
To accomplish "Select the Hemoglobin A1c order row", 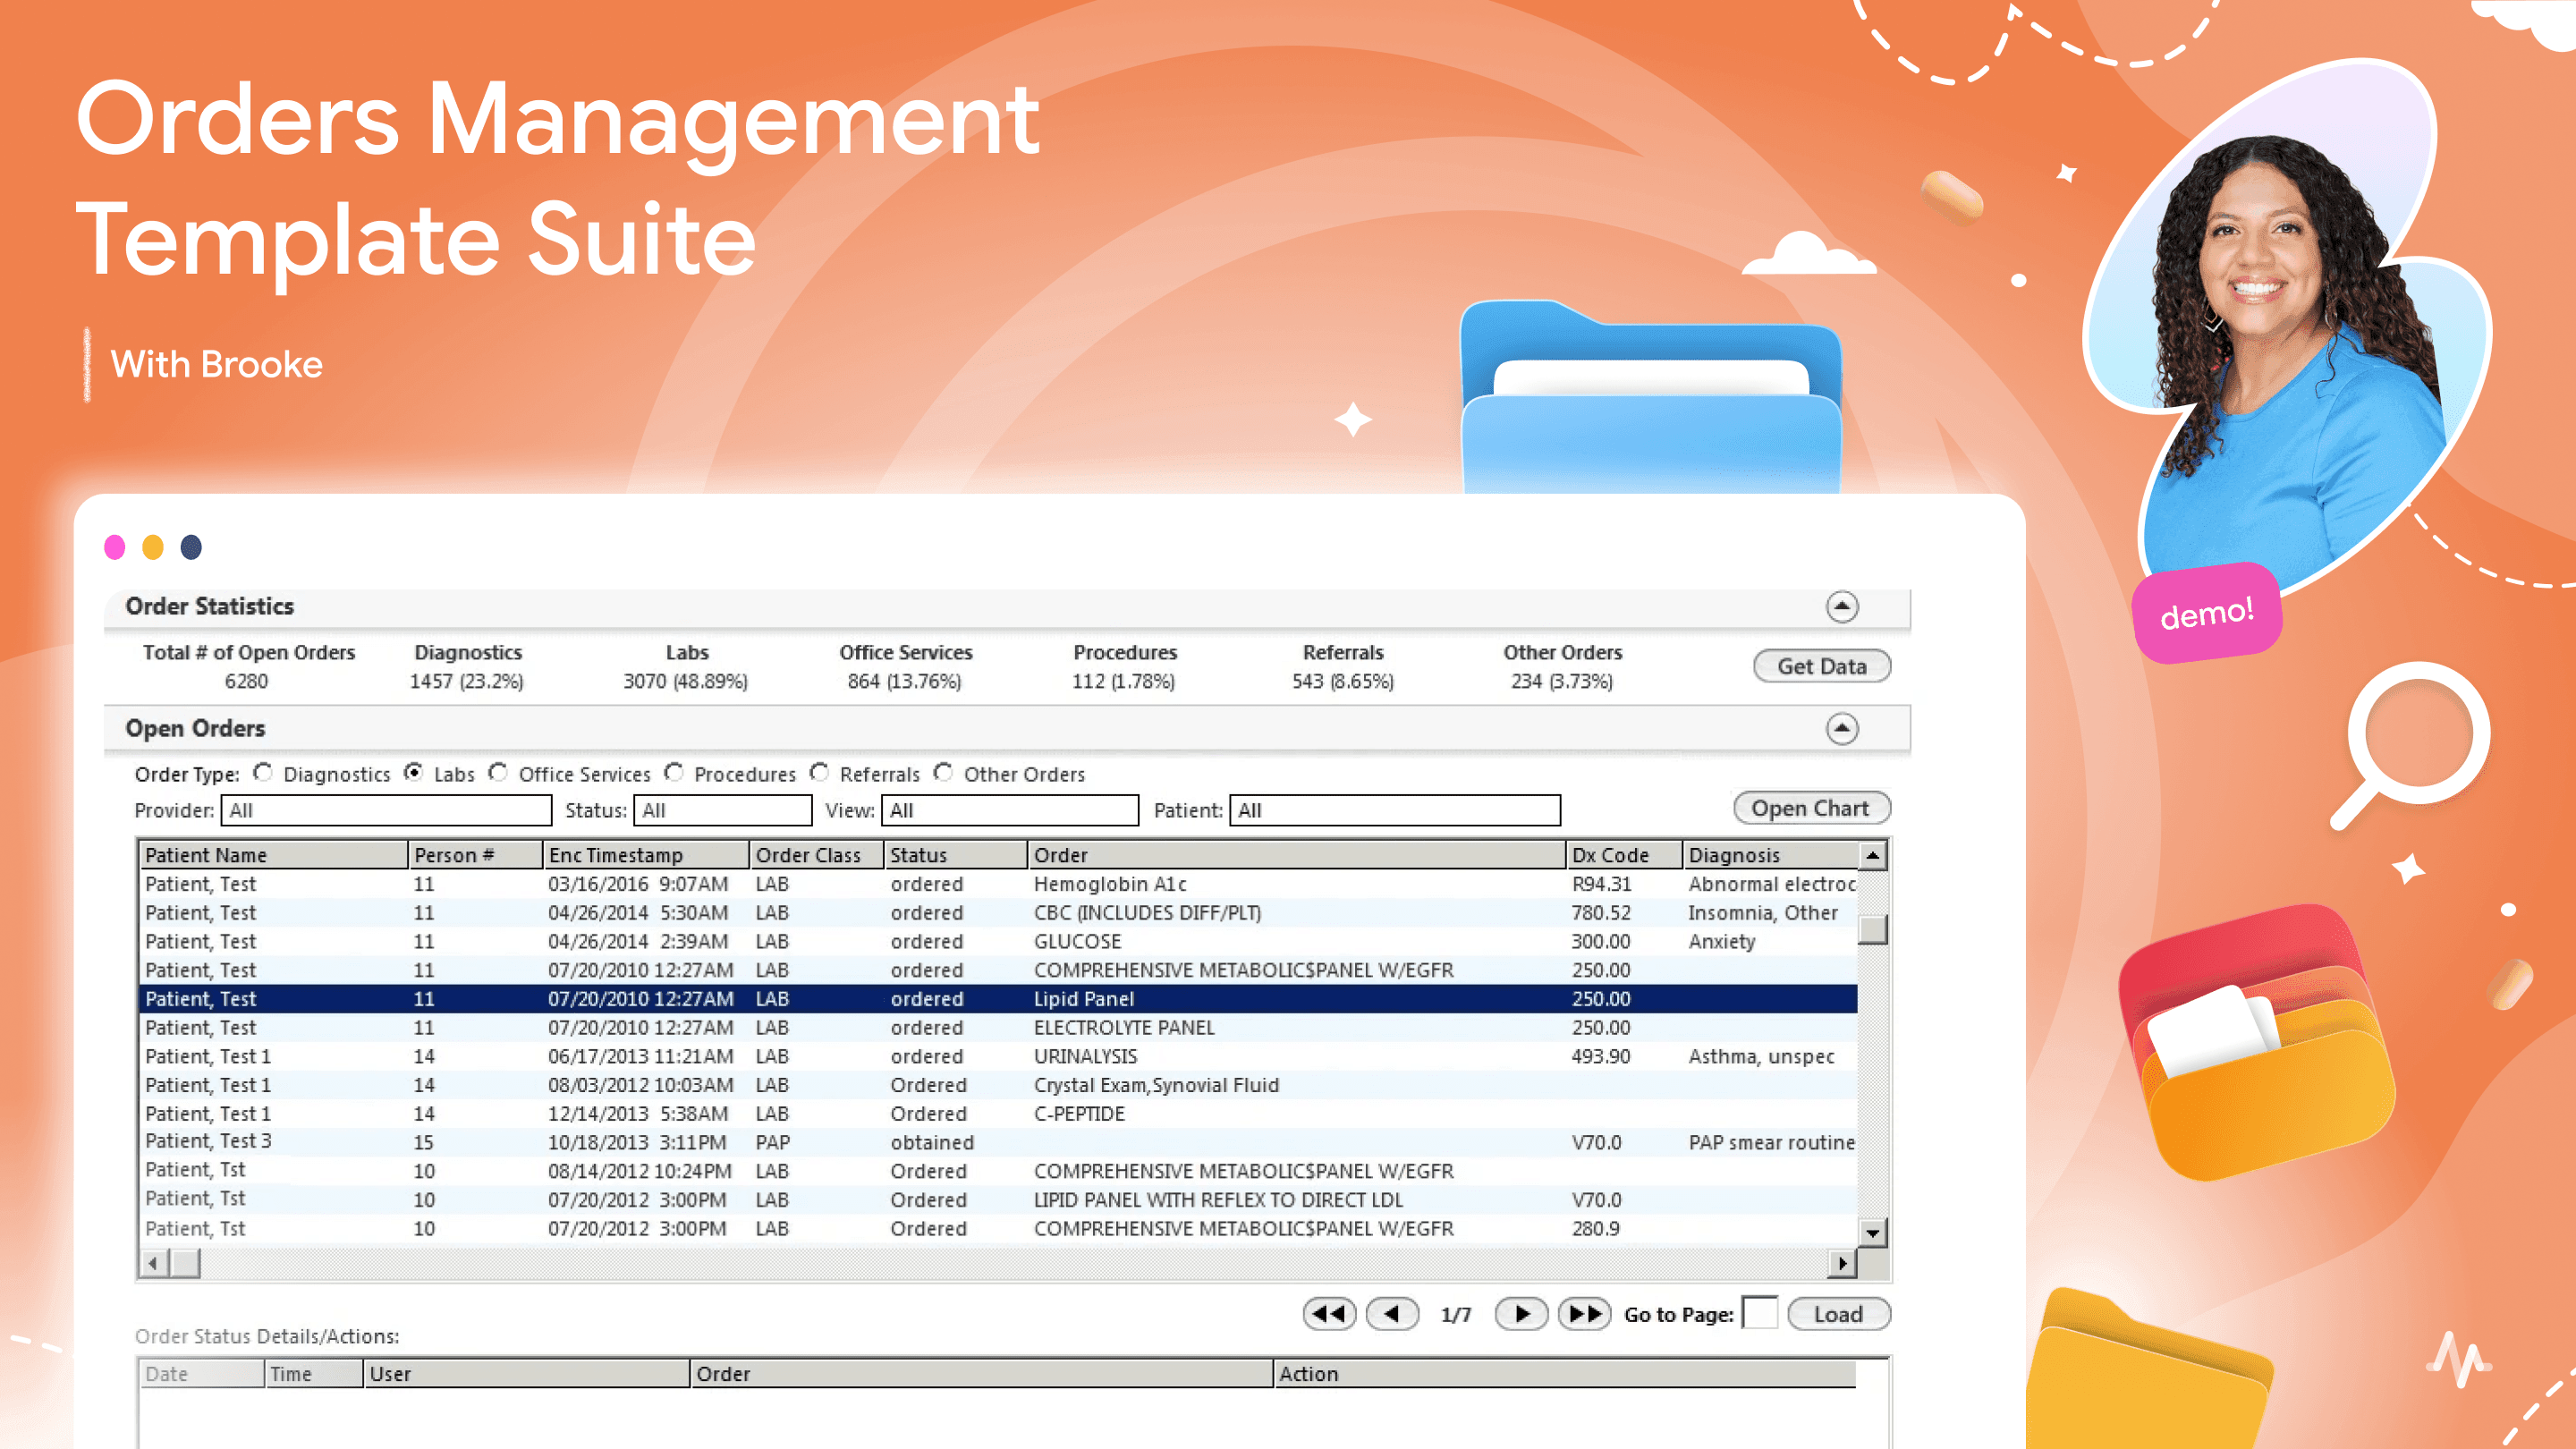I will (998, 884).
